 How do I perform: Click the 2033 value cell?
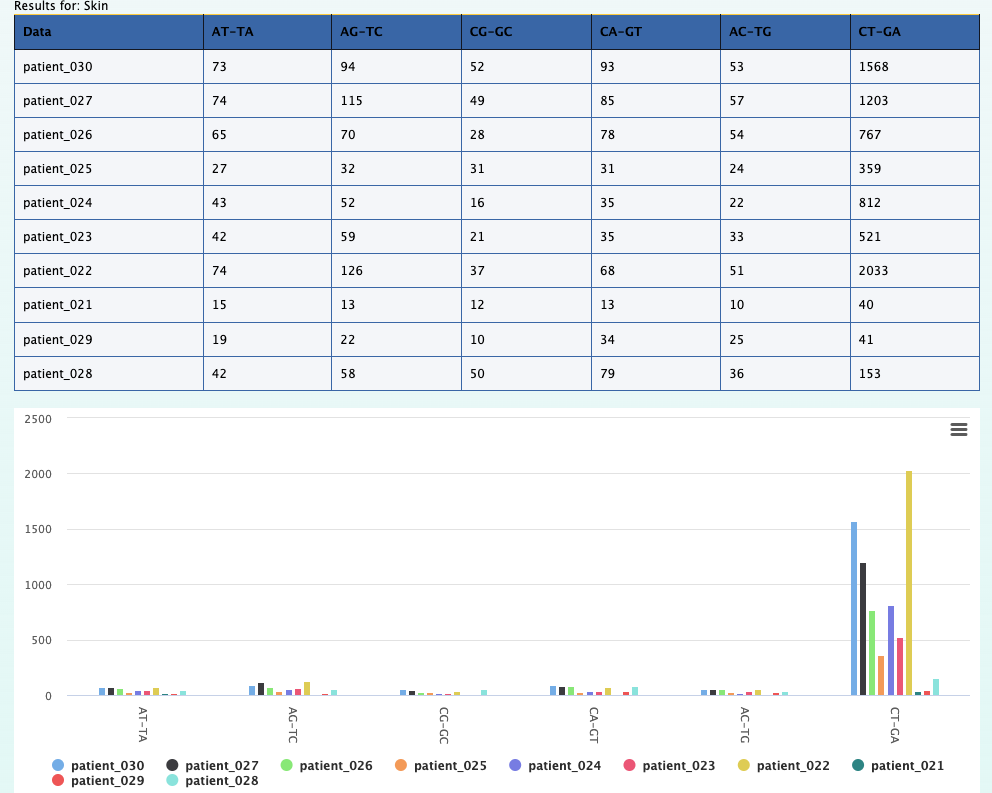pyautogui.click(x=873, y=271)
